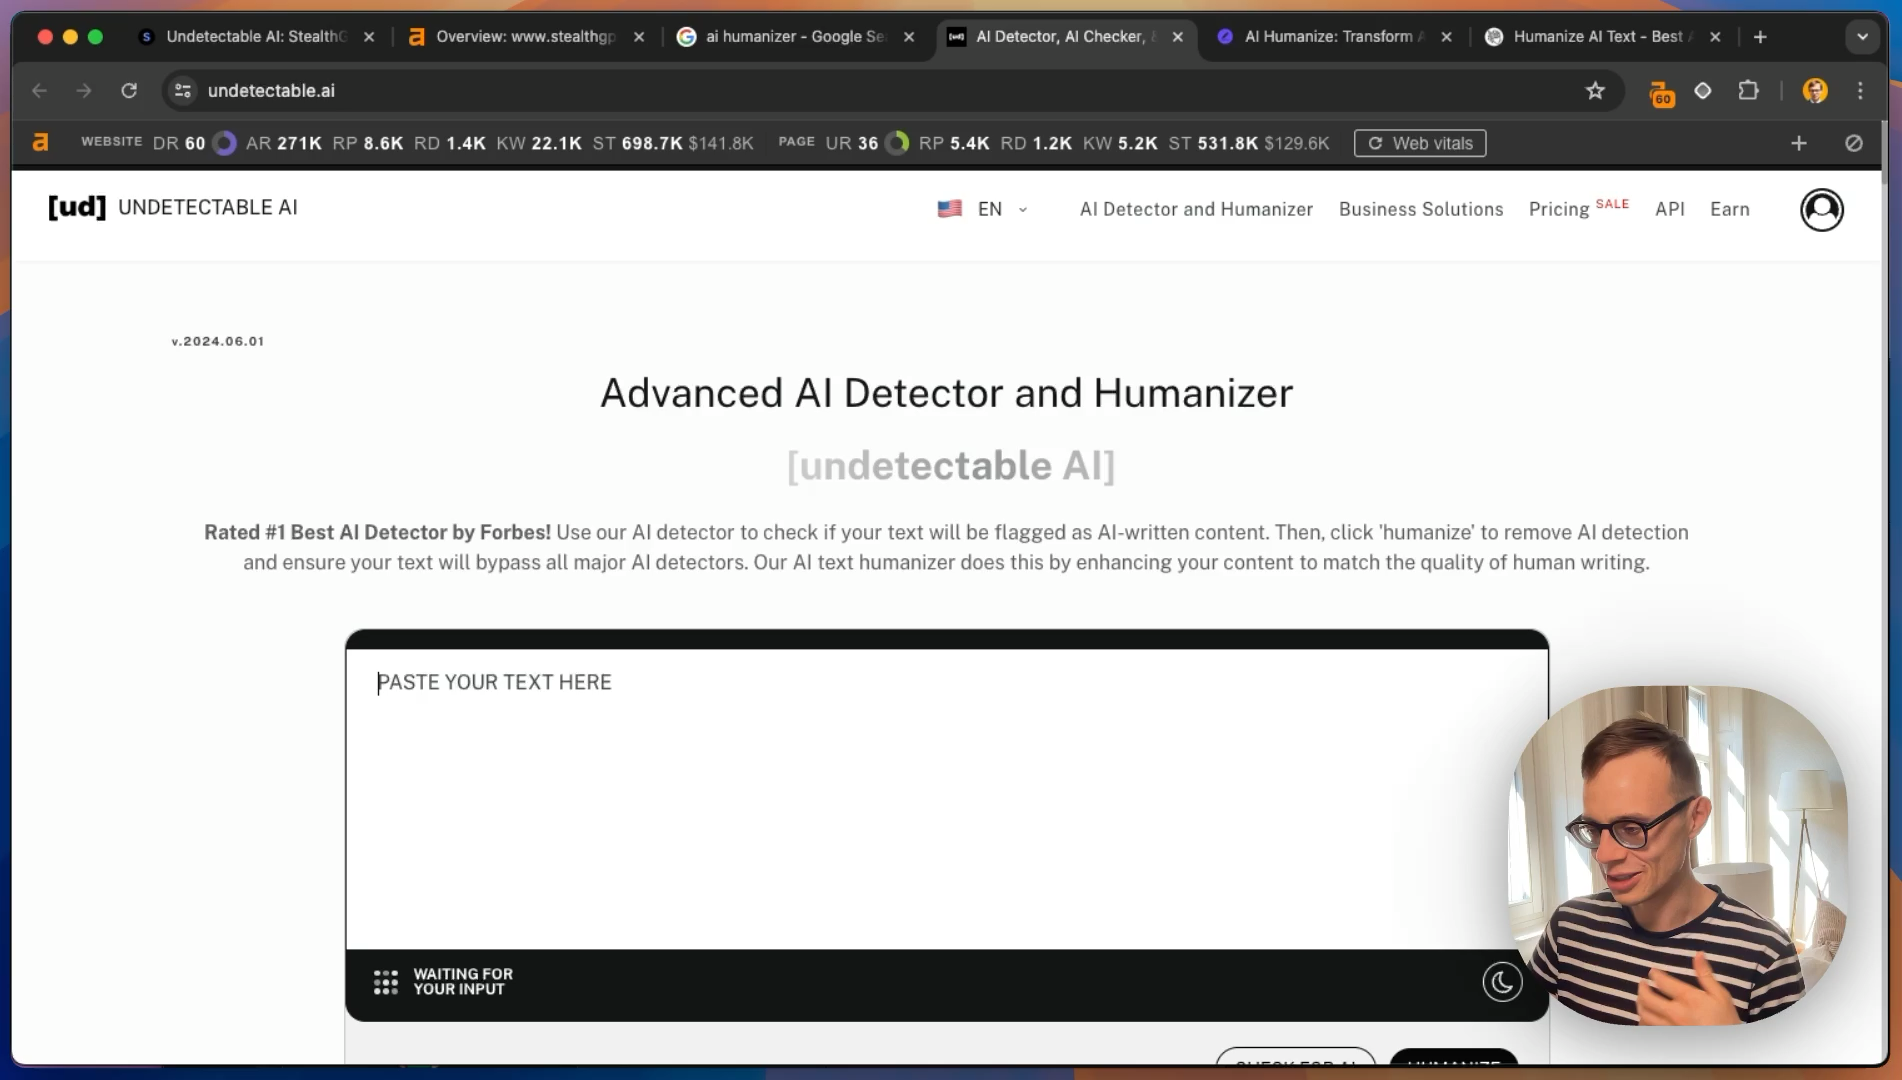
Task: Click the Web vitals button
Action: [x=1420, y=143]
